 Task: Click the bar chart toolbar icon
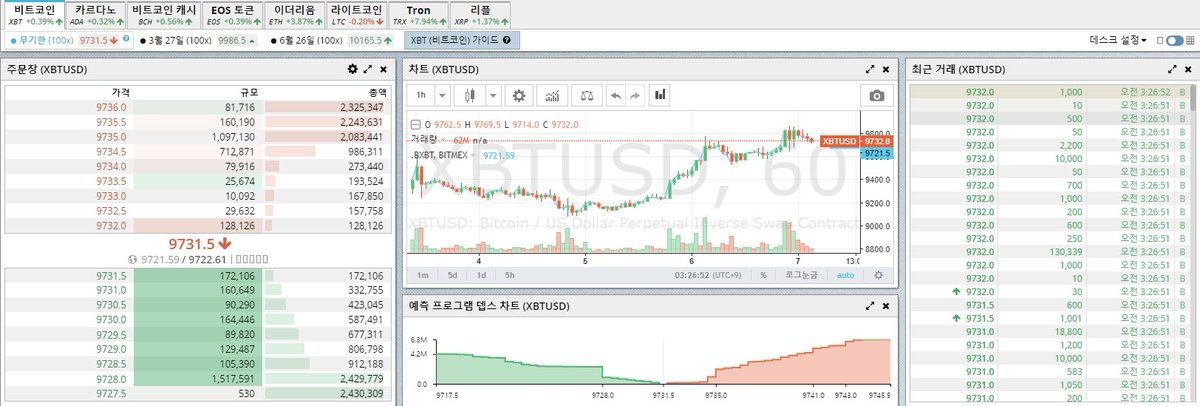click(x=660, y=95)
